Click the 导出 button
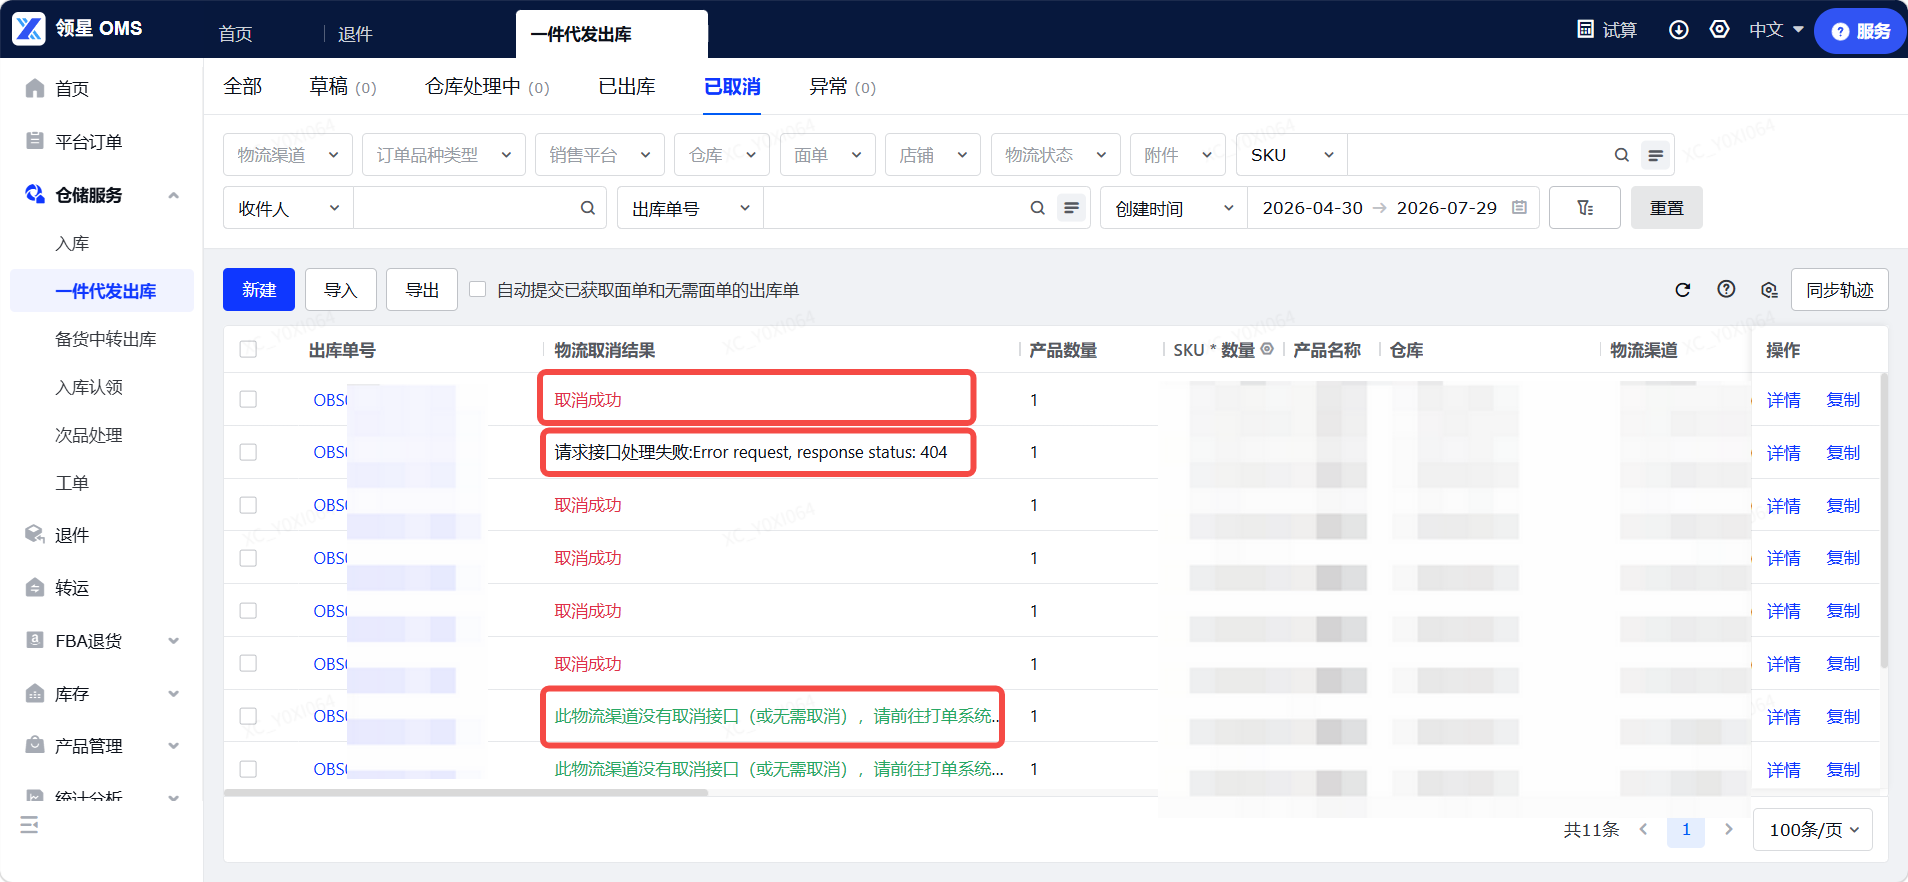This screenshot has height=882, width=1908. (x=422, y=290)
